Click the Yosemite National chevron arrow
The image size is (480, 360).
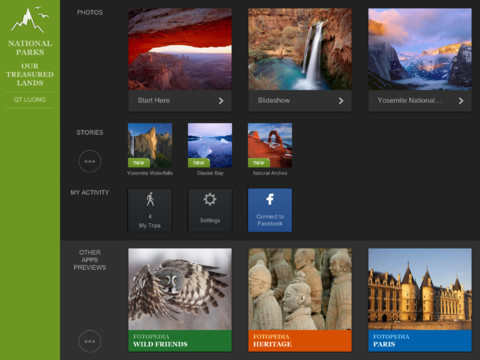[x=461, y=101]
